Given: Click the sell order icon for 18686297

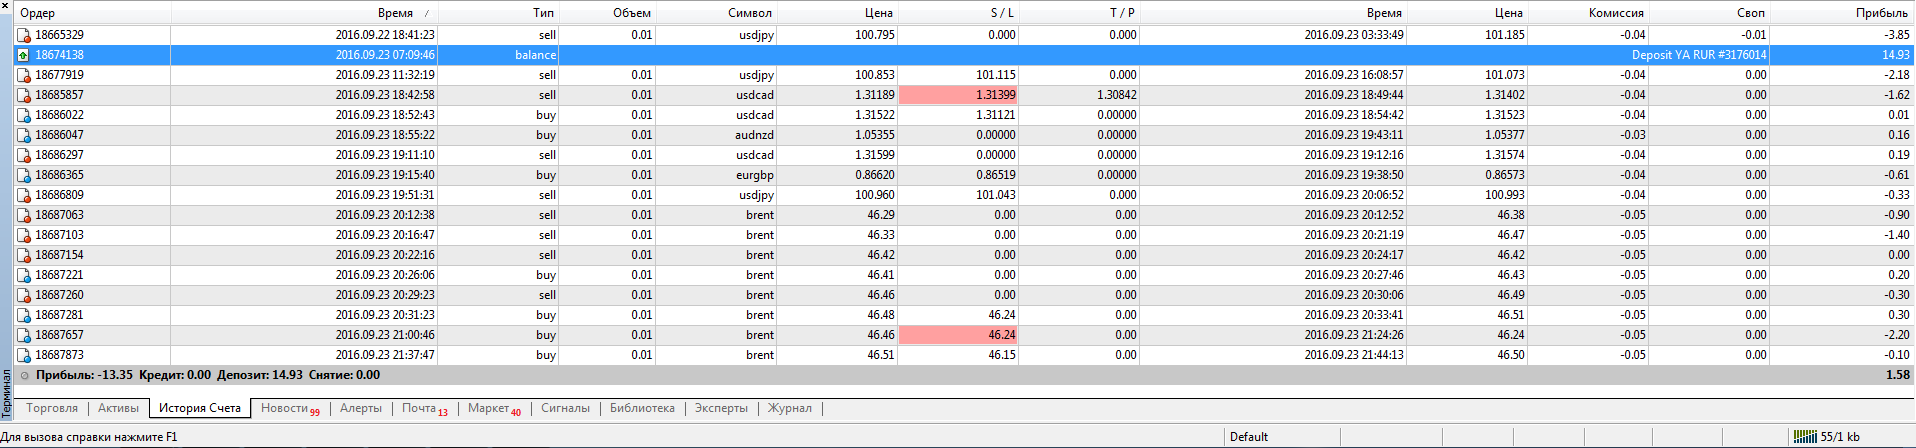Looking at the screenshot, I should (23, 155).
